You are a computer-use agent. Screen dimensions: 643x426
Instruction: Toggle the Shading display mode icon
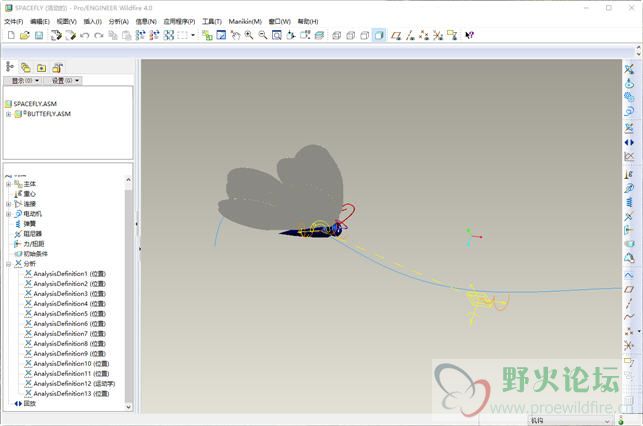point(379,35)
